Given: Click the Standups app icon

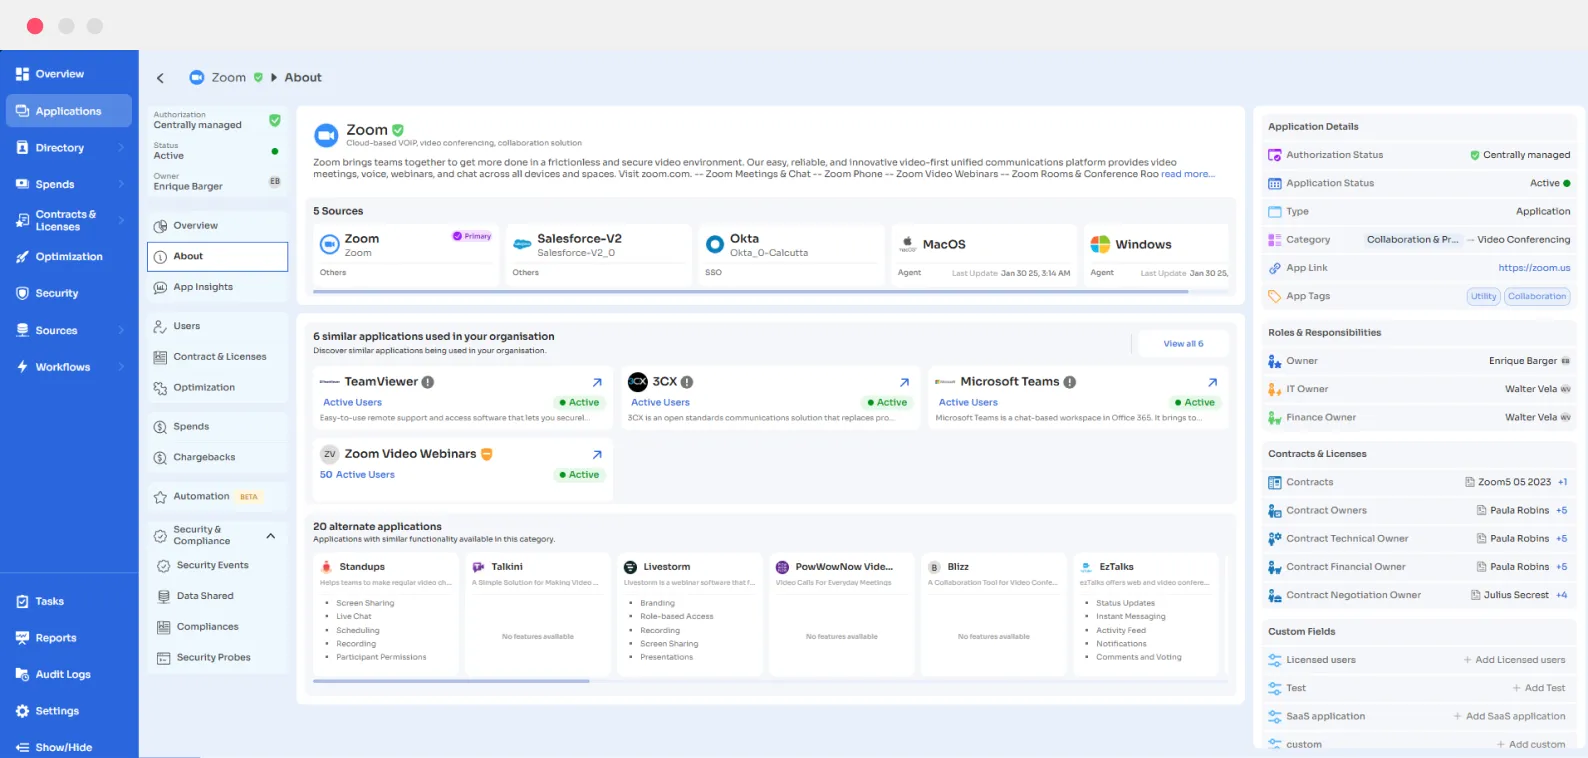Looking at the screenshot, I should [326, 567].
